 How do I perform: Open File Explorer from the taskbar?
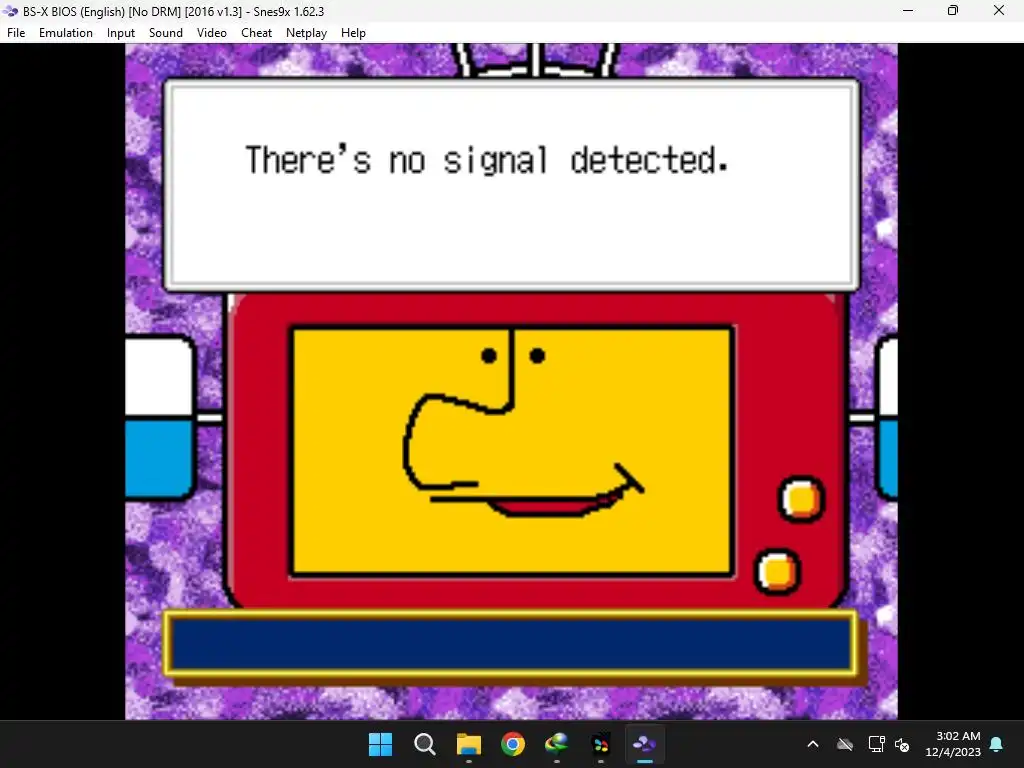(468, 744)
